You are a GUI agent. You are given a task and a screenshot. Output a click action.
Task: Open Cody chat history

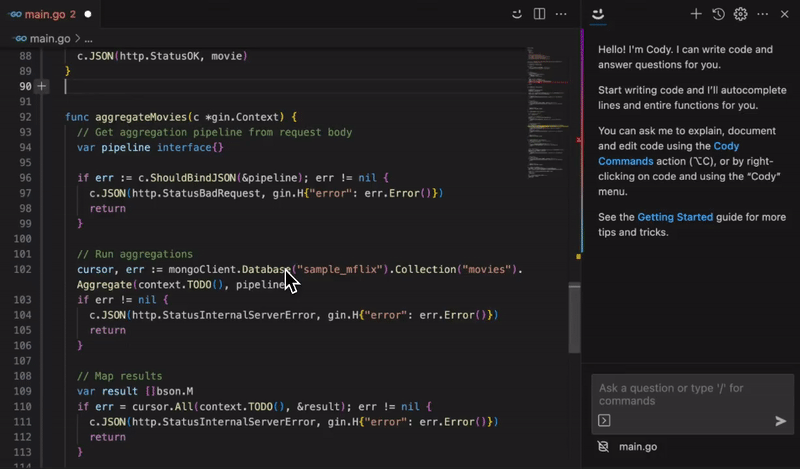[718, 14]
